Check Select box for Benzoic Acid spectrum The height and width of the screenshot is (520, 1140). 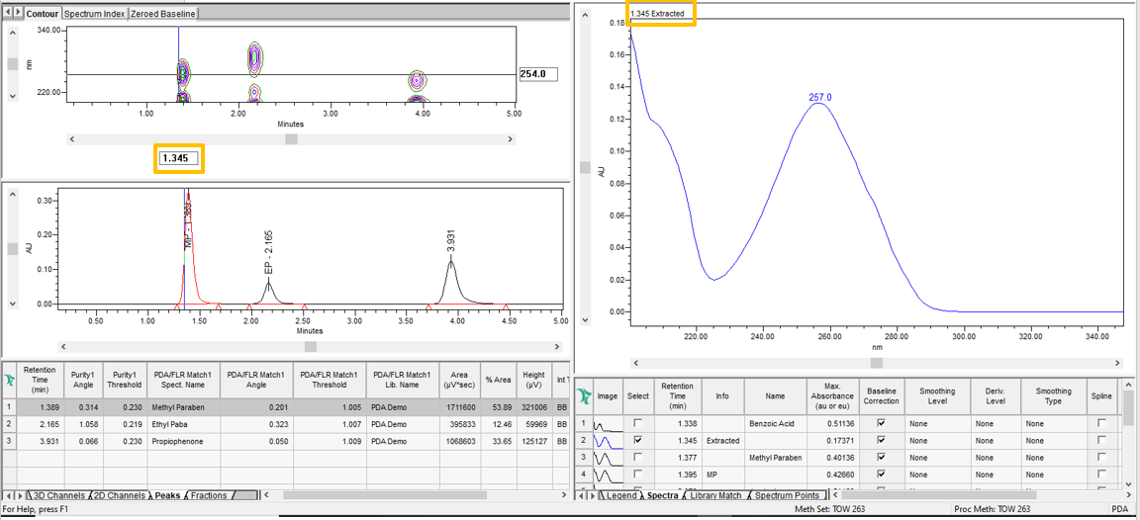(x=638, y=423)
